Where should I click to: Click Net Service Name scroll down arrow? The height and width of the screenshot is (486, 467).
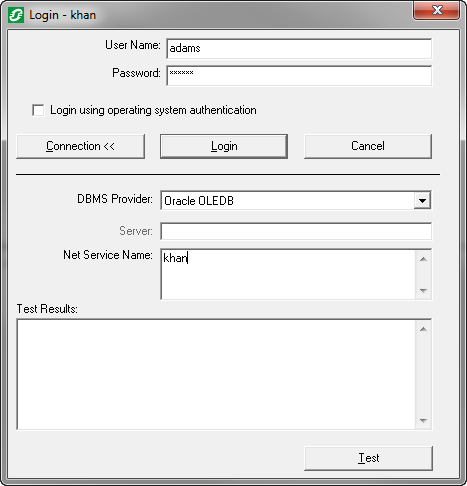click(x=423, y=291)
